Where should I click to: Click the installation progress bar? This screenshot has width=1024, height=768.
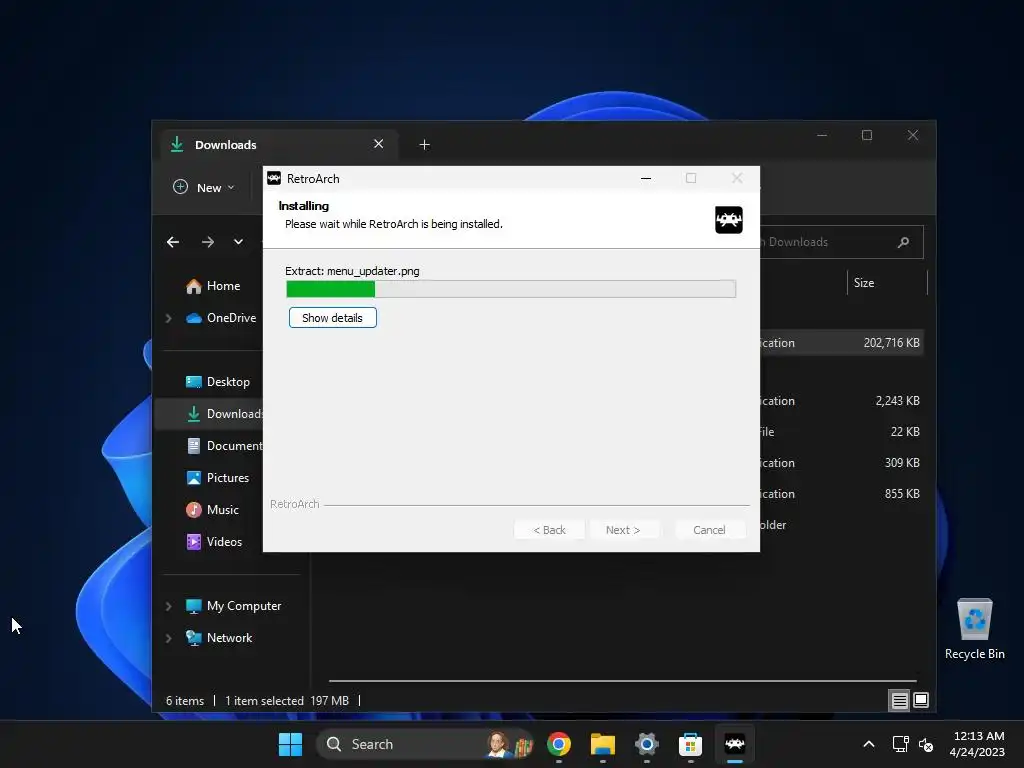click(x=511, y=289)
